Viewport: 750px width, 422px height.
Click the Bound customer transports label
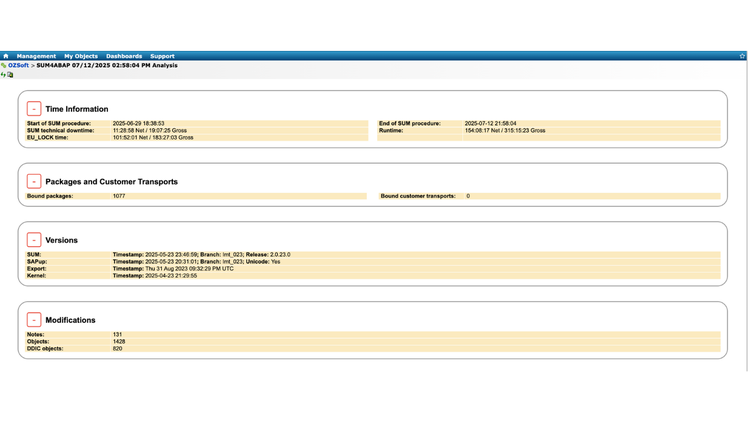click(x=418, y=196)
